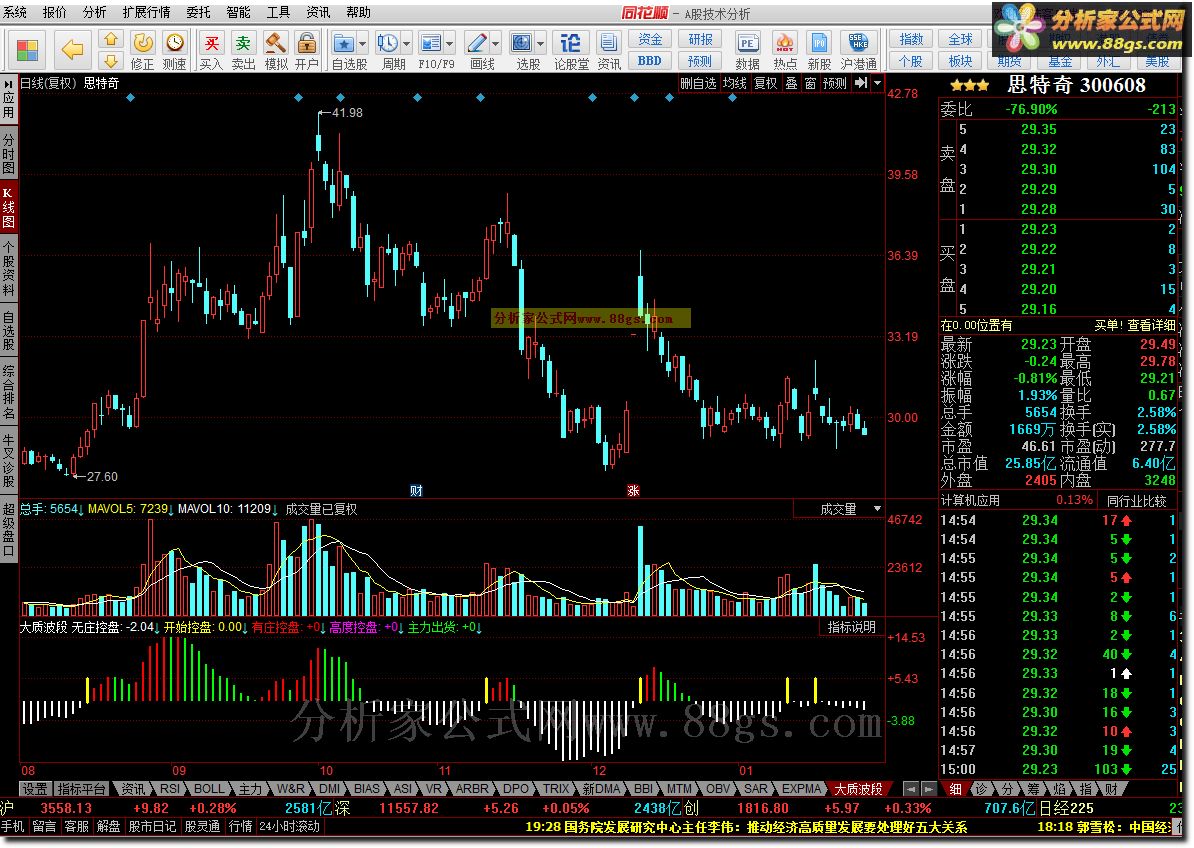
Task: Open the 分时图 sidebar tab
Action: click(8, 154)
